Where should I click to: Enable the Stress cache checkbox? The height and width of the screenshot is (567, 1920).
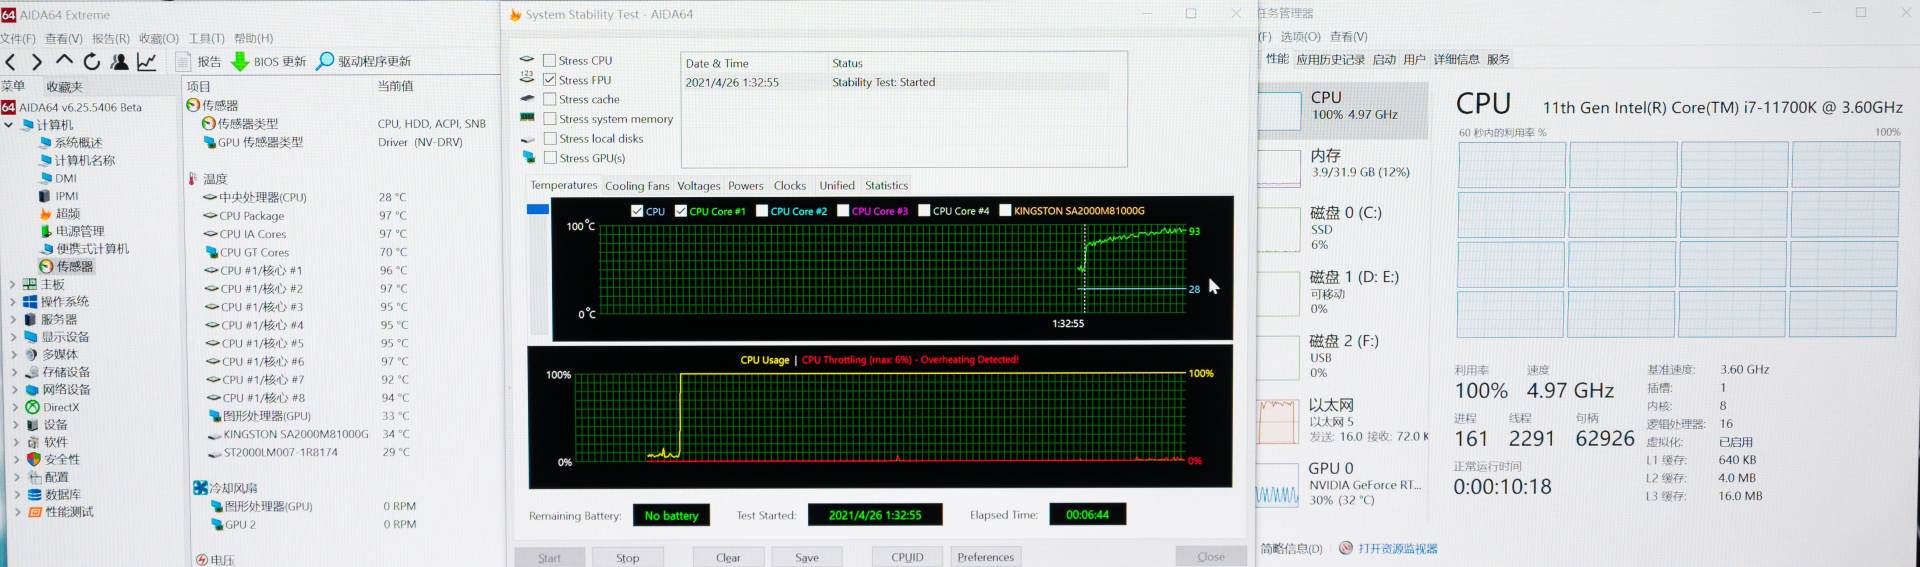pos(550,99)
